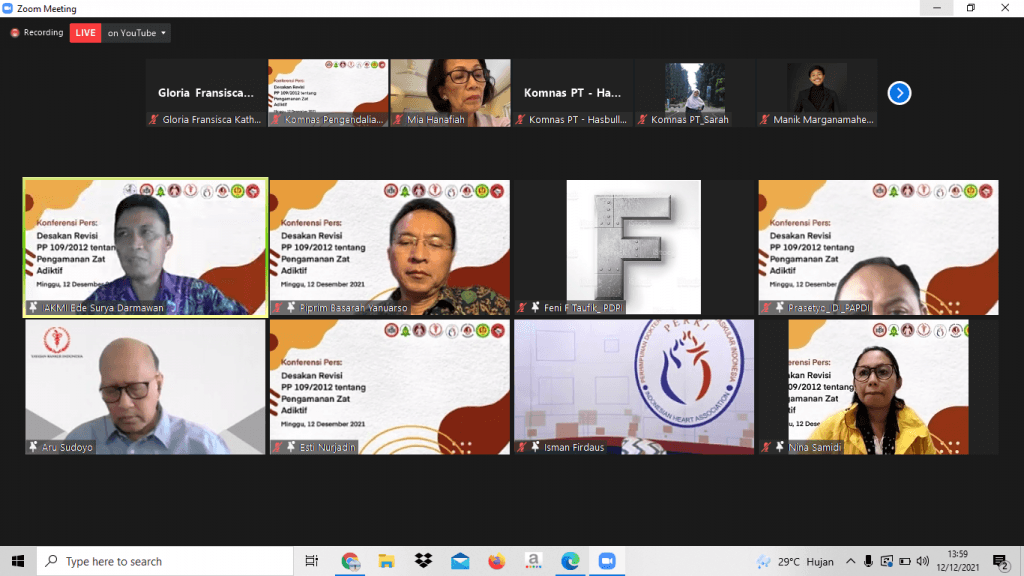Image resolution: width=1024 pixels, height=576 pixels.
Task: Expand the on YouTube live dropdown
Action: [136, 33]
